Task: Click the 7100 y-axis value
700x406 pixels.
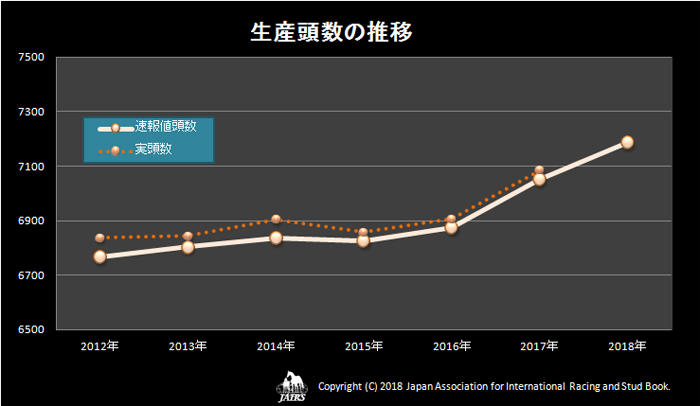Action: [x=31, y=167]
